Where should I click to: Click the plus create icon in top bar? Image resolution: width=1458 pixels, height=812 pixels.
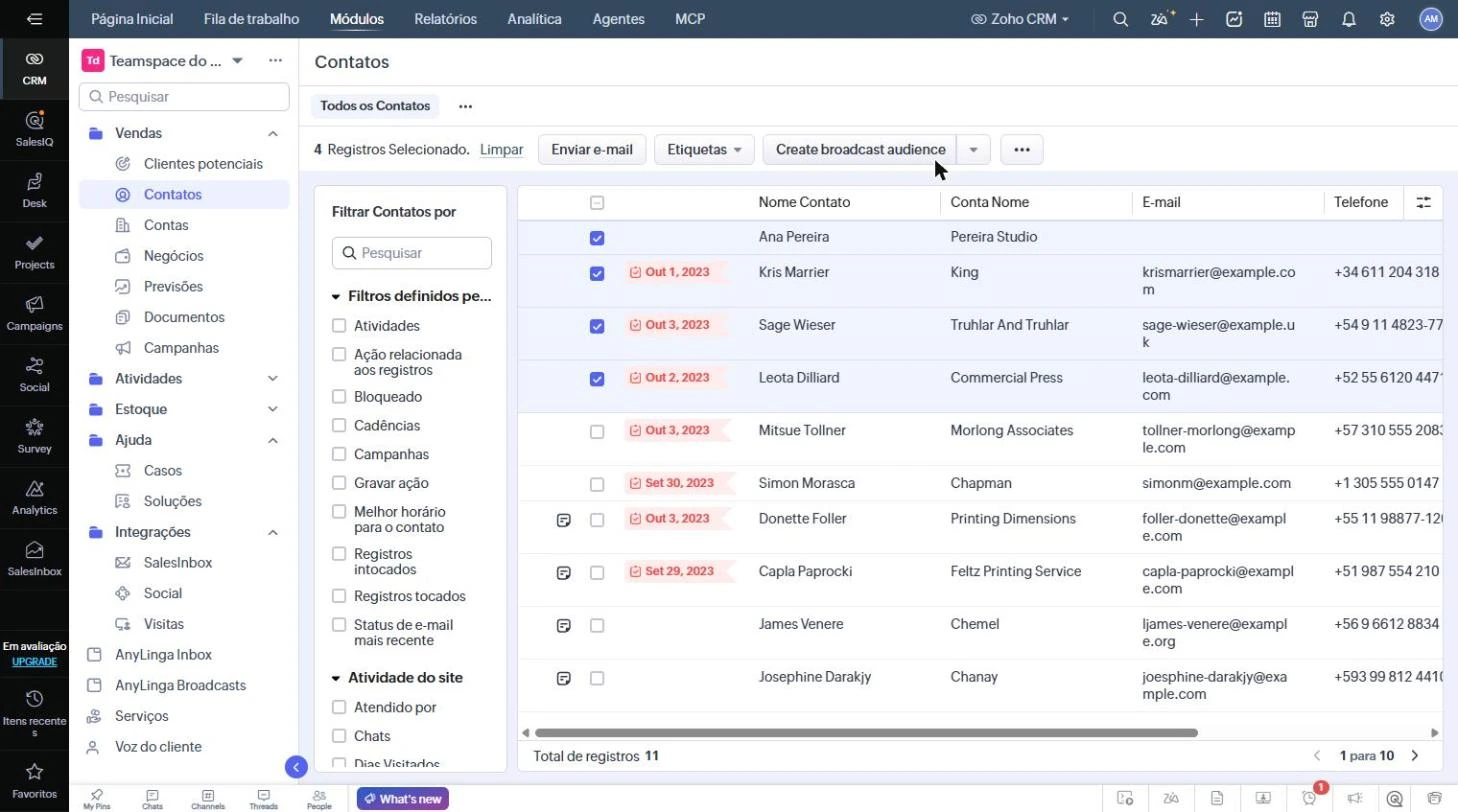click(1196, 19)
